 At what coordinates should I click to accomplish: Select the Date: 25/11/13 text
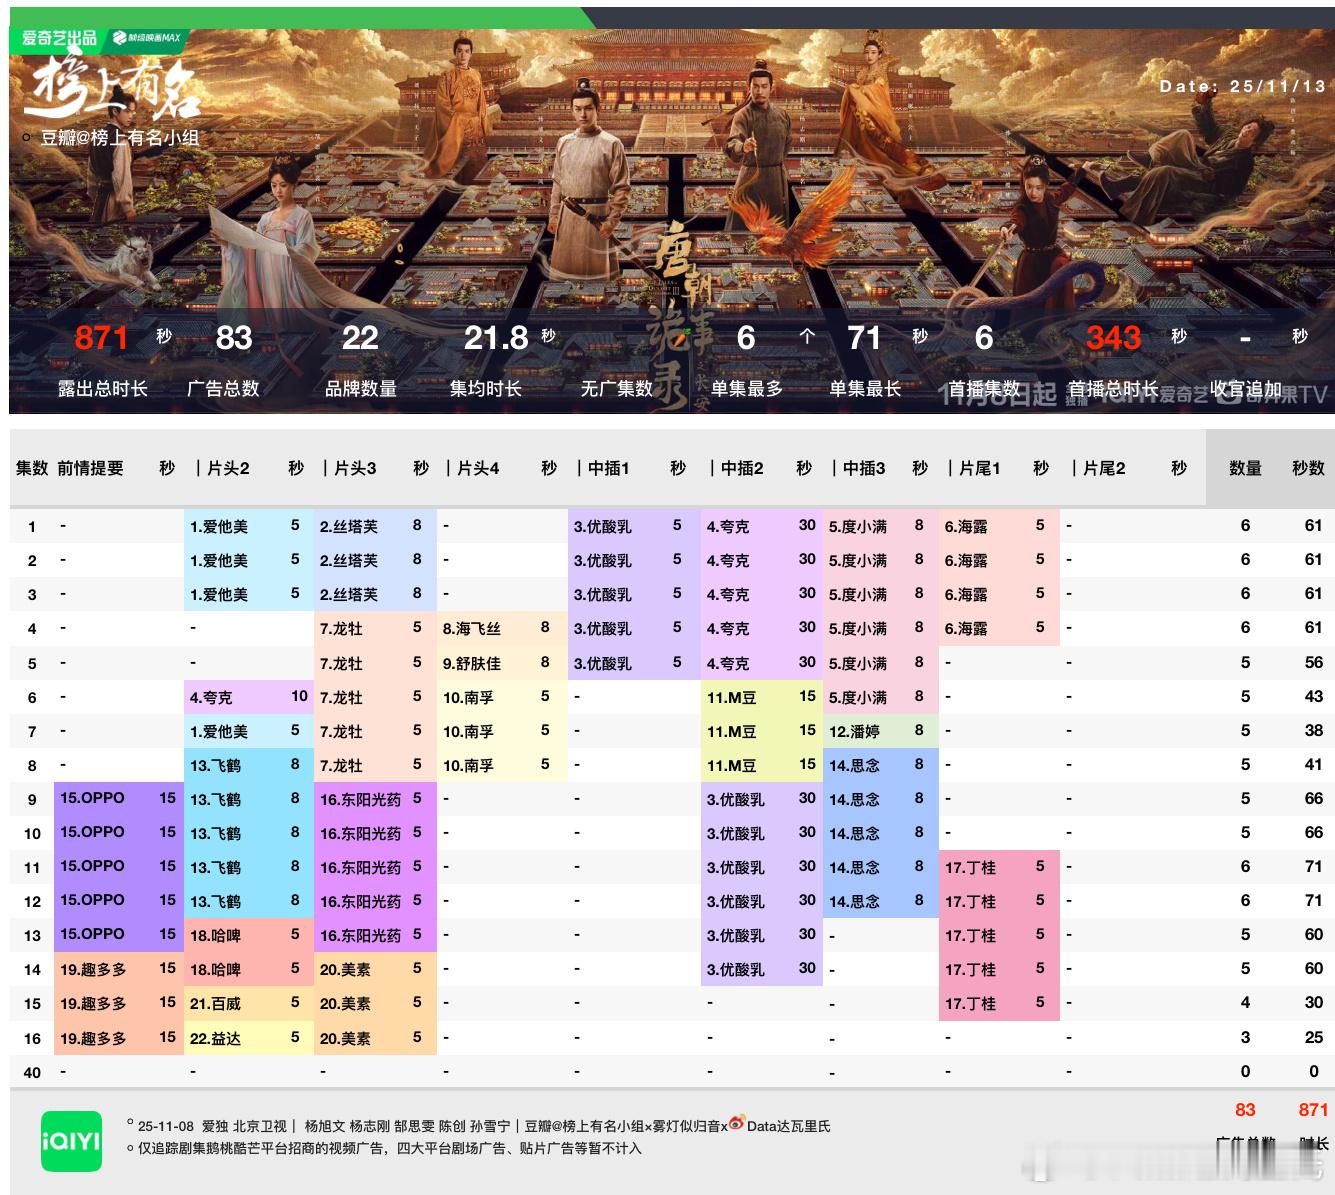[1242, 86]
